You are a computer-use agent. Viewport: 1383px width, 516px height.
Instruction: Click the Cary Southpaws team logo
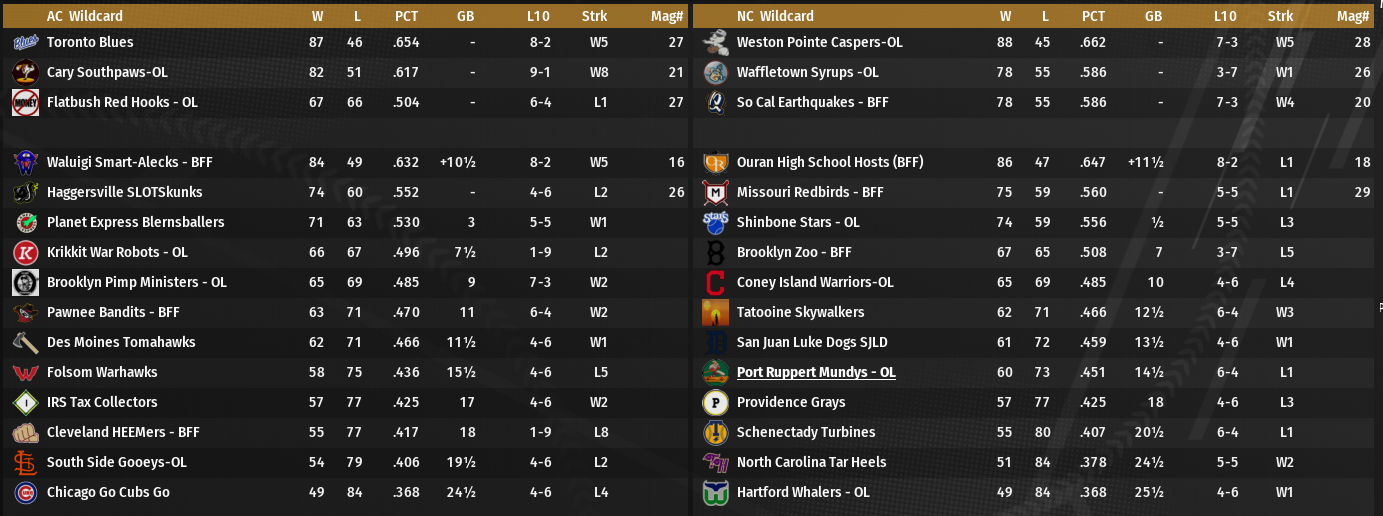25,72
